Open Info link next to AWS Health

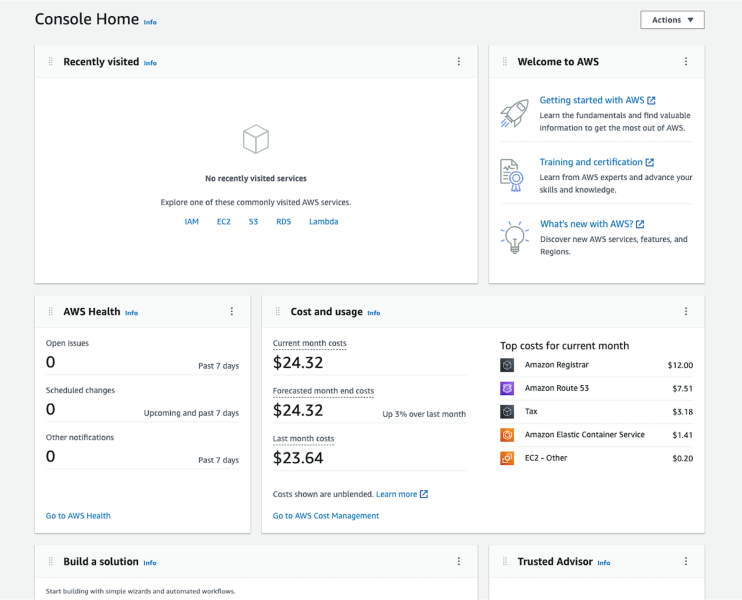click(x=131, y=313)
